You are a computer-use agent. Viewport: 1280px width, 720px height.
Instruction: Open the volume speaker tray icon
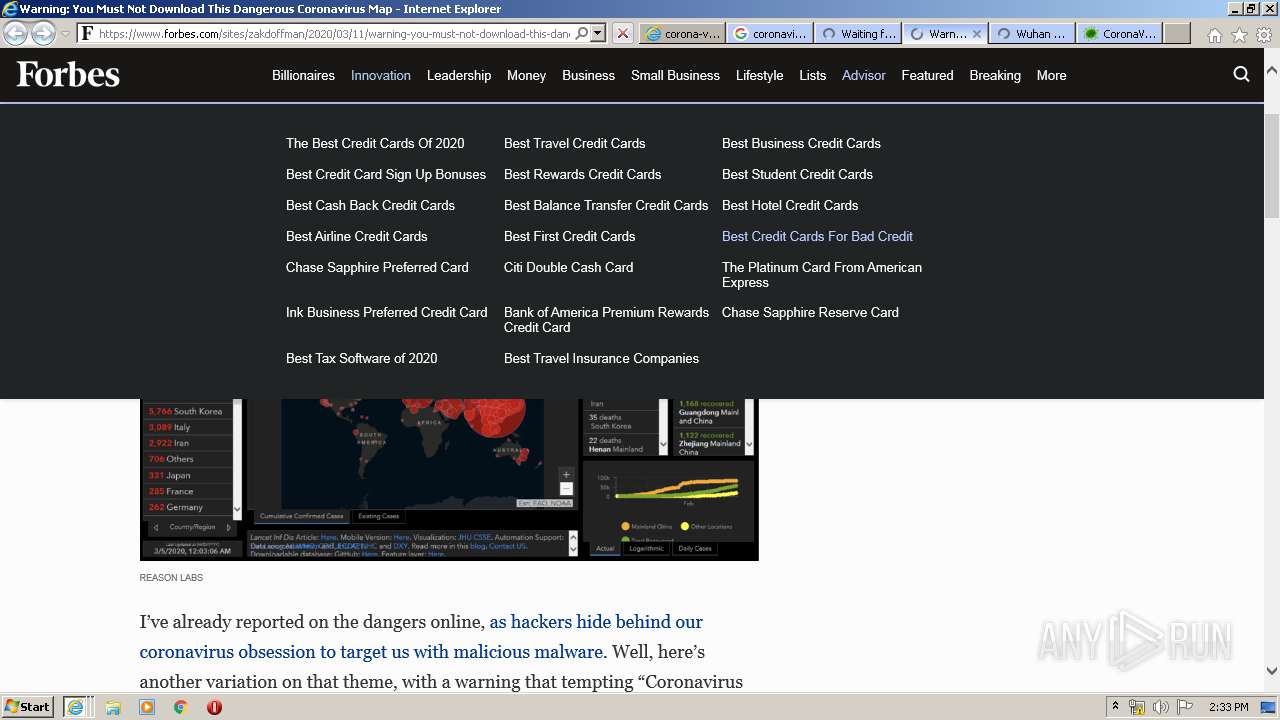1160,707
